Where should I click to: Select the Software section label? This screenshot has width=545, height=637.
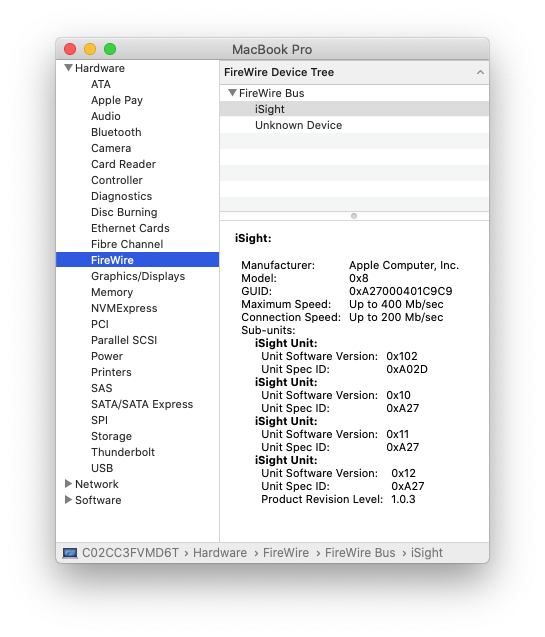pyautogui.click(x=98, y=500)
